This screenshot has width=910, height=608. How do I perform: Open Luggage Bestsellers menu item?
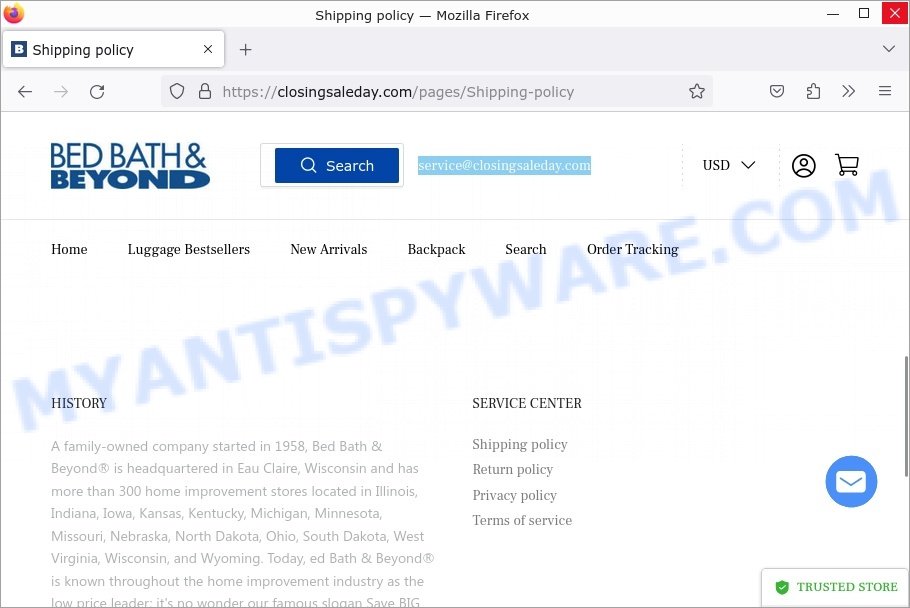pyautogui.click(x=189, y=249)
